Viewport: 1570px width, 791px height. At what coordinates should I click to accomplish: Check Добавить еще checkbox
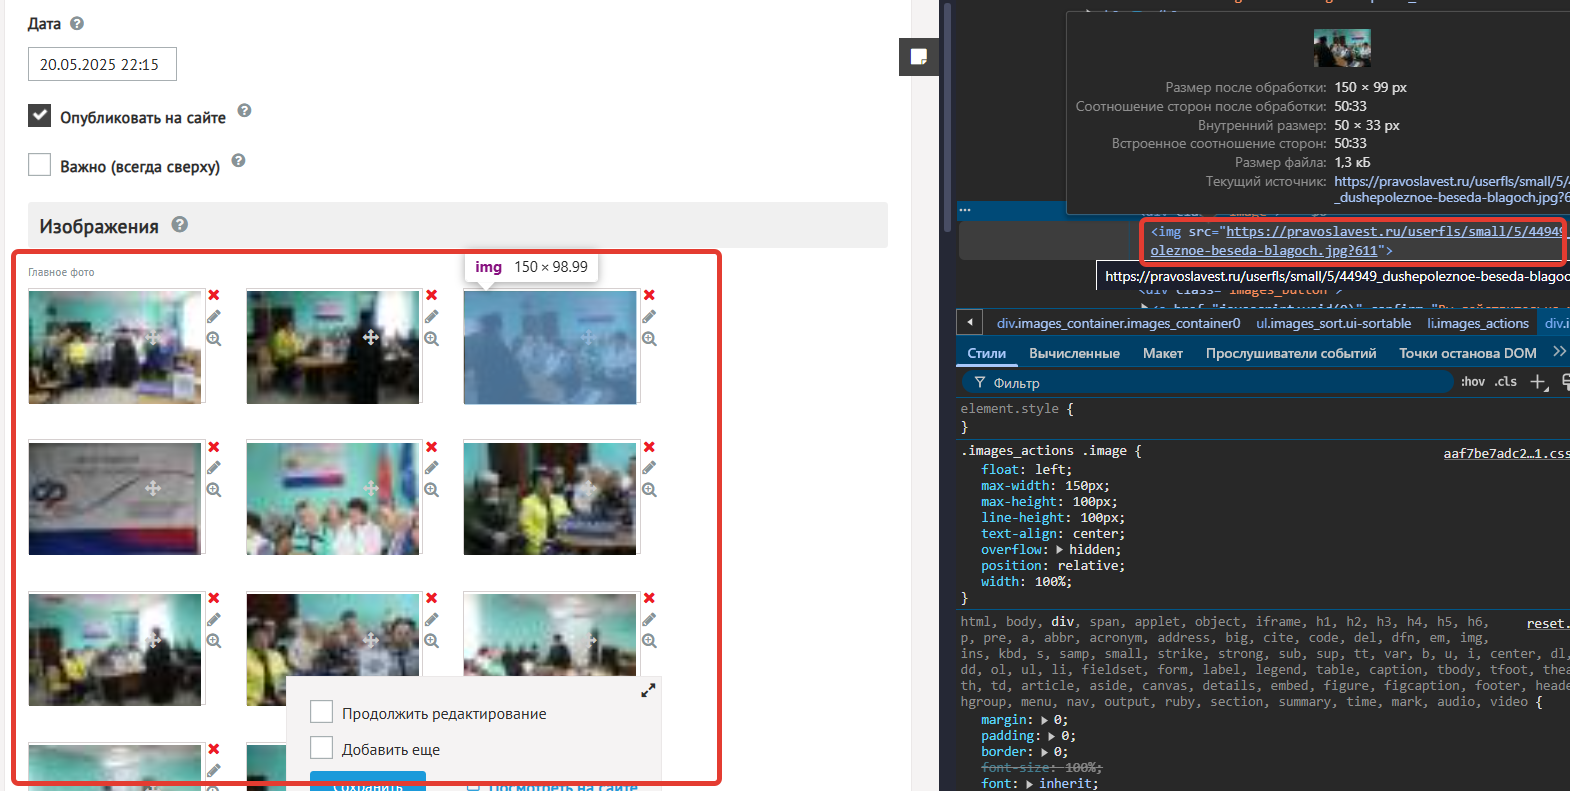coord(321,747)
